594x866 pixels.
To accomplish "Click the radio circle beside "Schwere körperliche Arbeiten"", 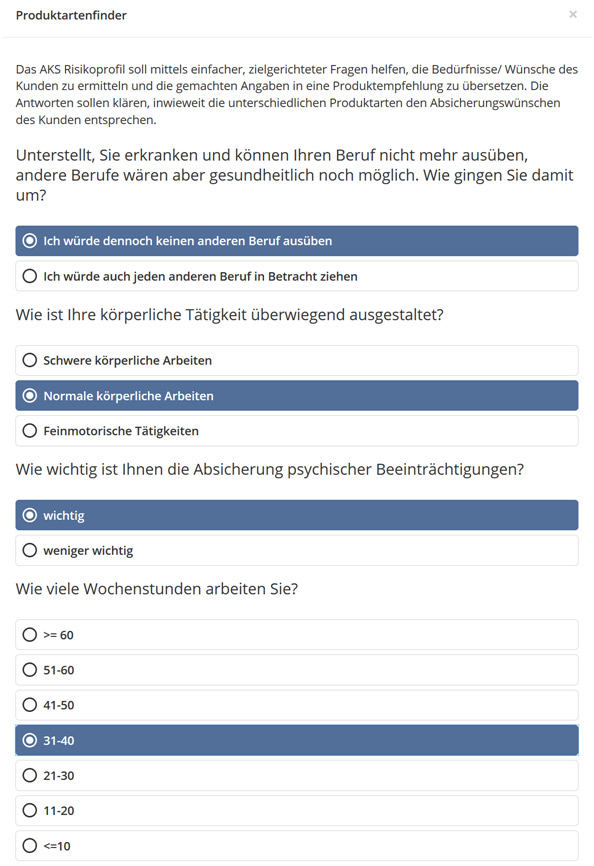I will click(30, 360).
